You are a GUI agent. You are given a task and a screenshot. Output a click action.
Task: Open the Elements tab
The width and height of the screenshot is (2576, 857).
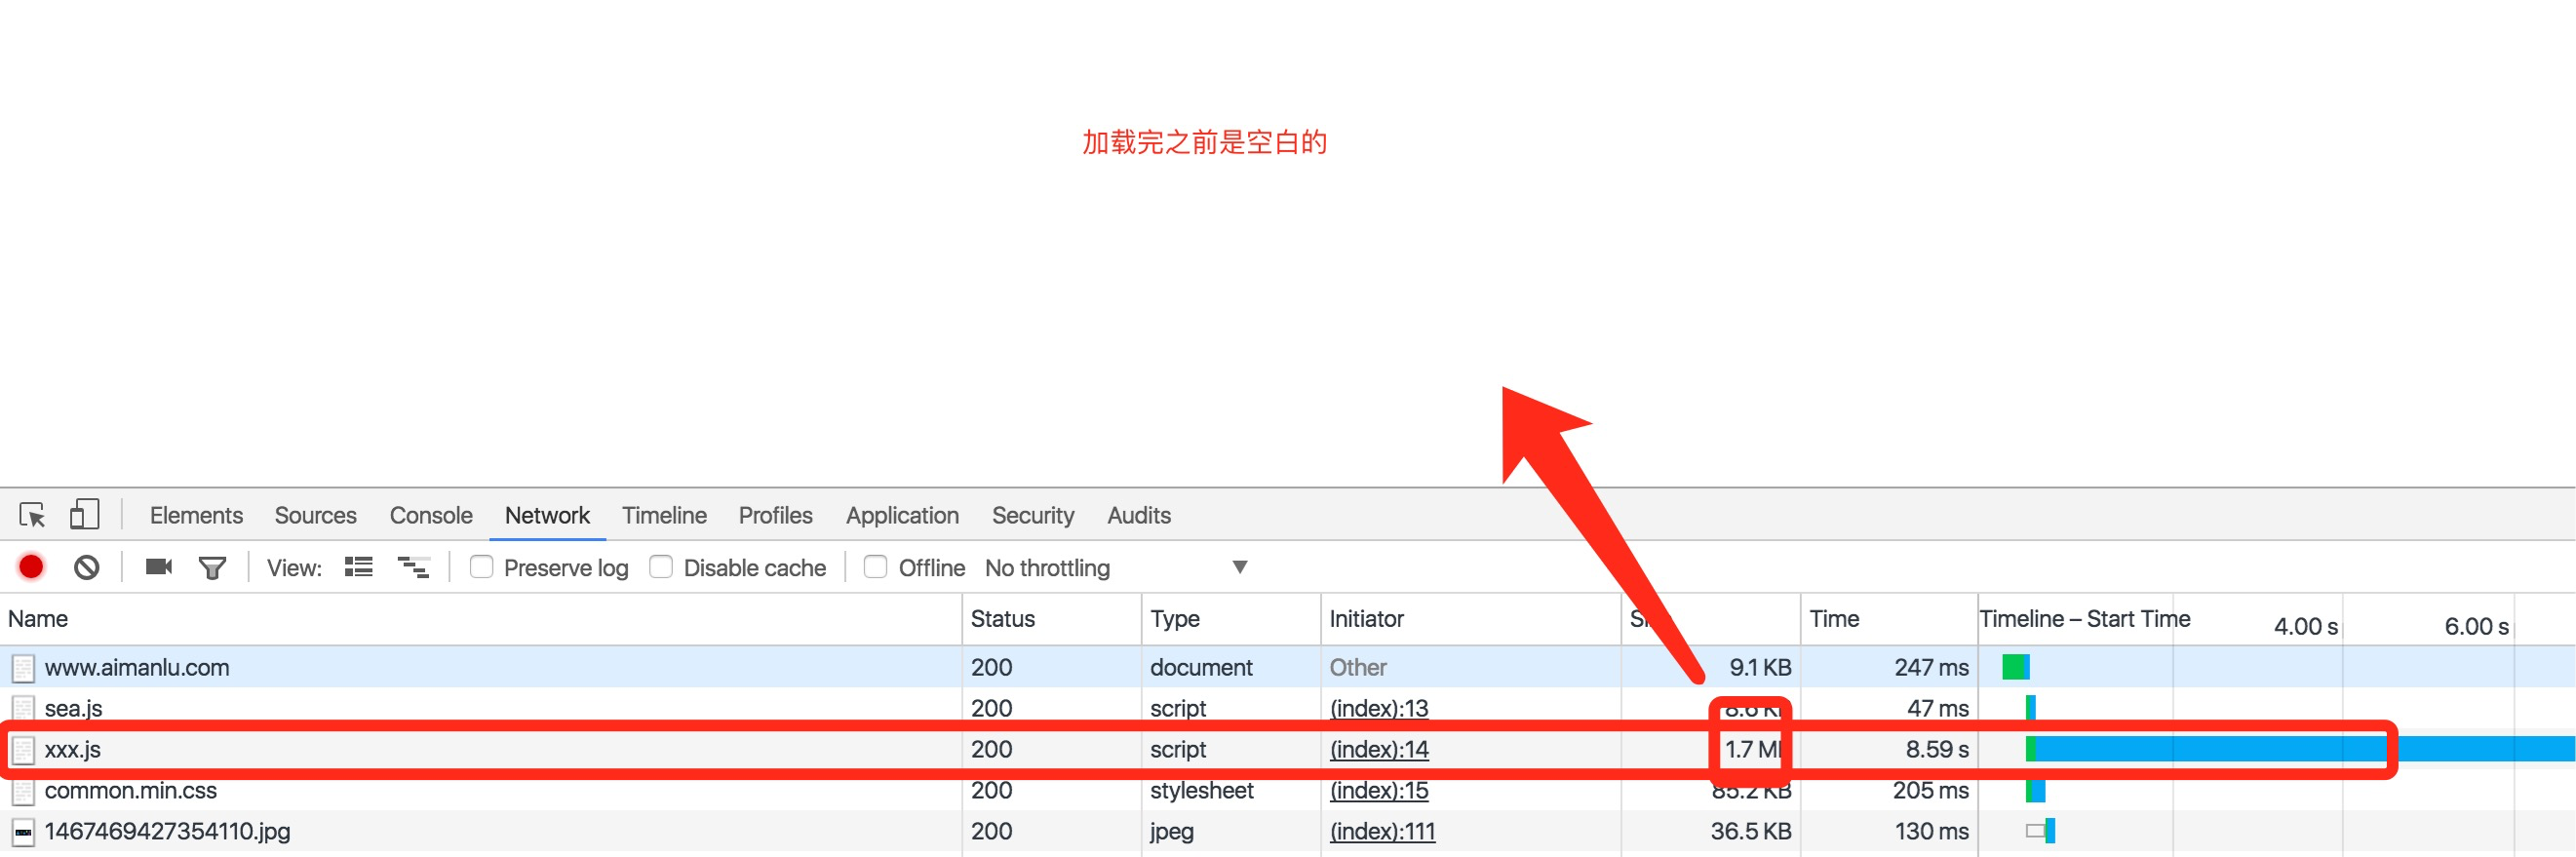pyautogui.click(x=196, y=515)
